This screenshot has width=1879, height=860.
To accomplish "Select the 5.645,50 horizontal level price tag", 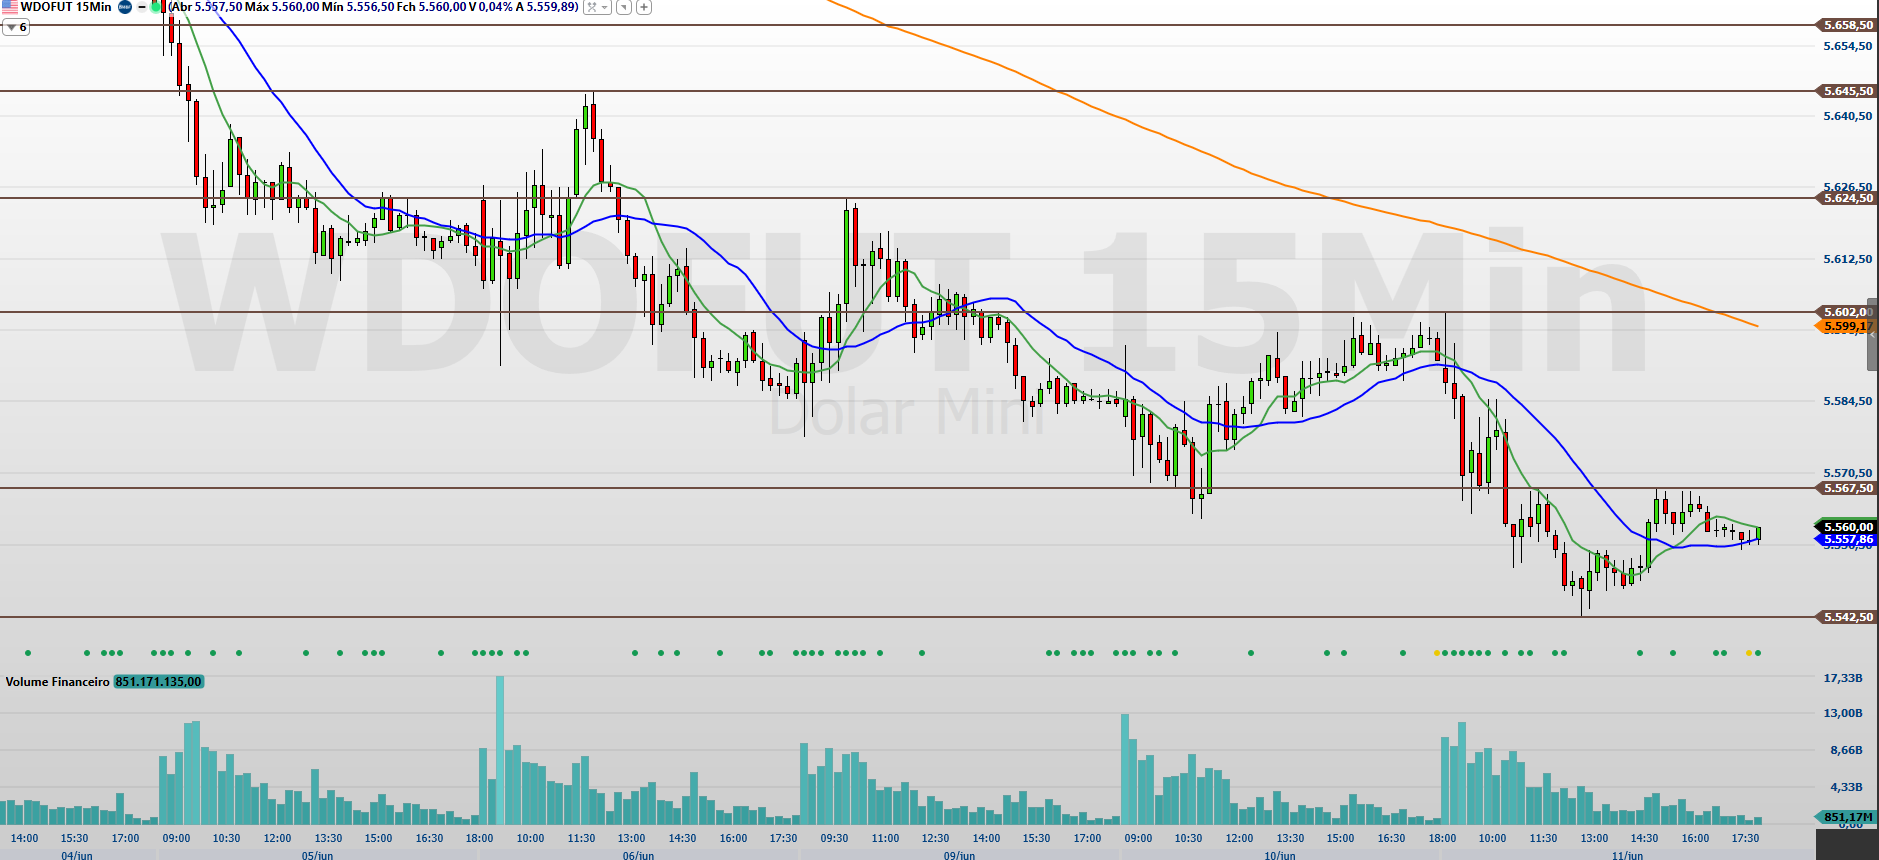I will (x=1846, y=91).
